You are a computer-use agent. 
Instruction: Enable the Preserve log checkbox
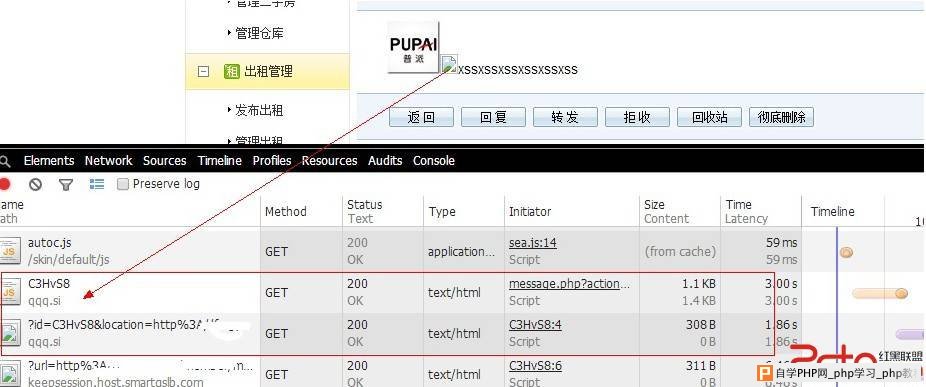123,184
